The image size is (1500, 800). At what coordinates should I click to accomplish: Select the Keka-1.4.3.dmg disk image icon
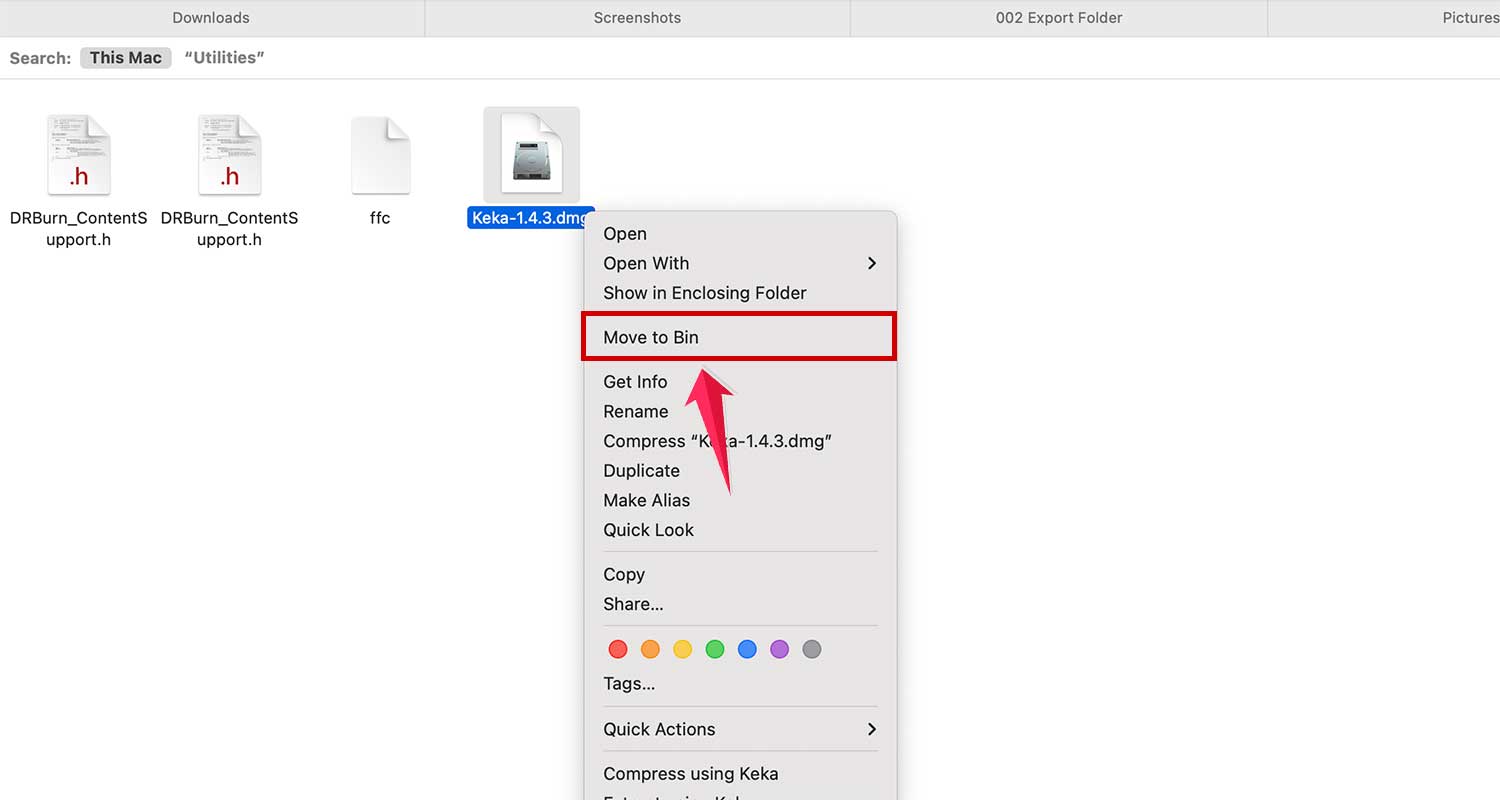(x=531, y=155)
